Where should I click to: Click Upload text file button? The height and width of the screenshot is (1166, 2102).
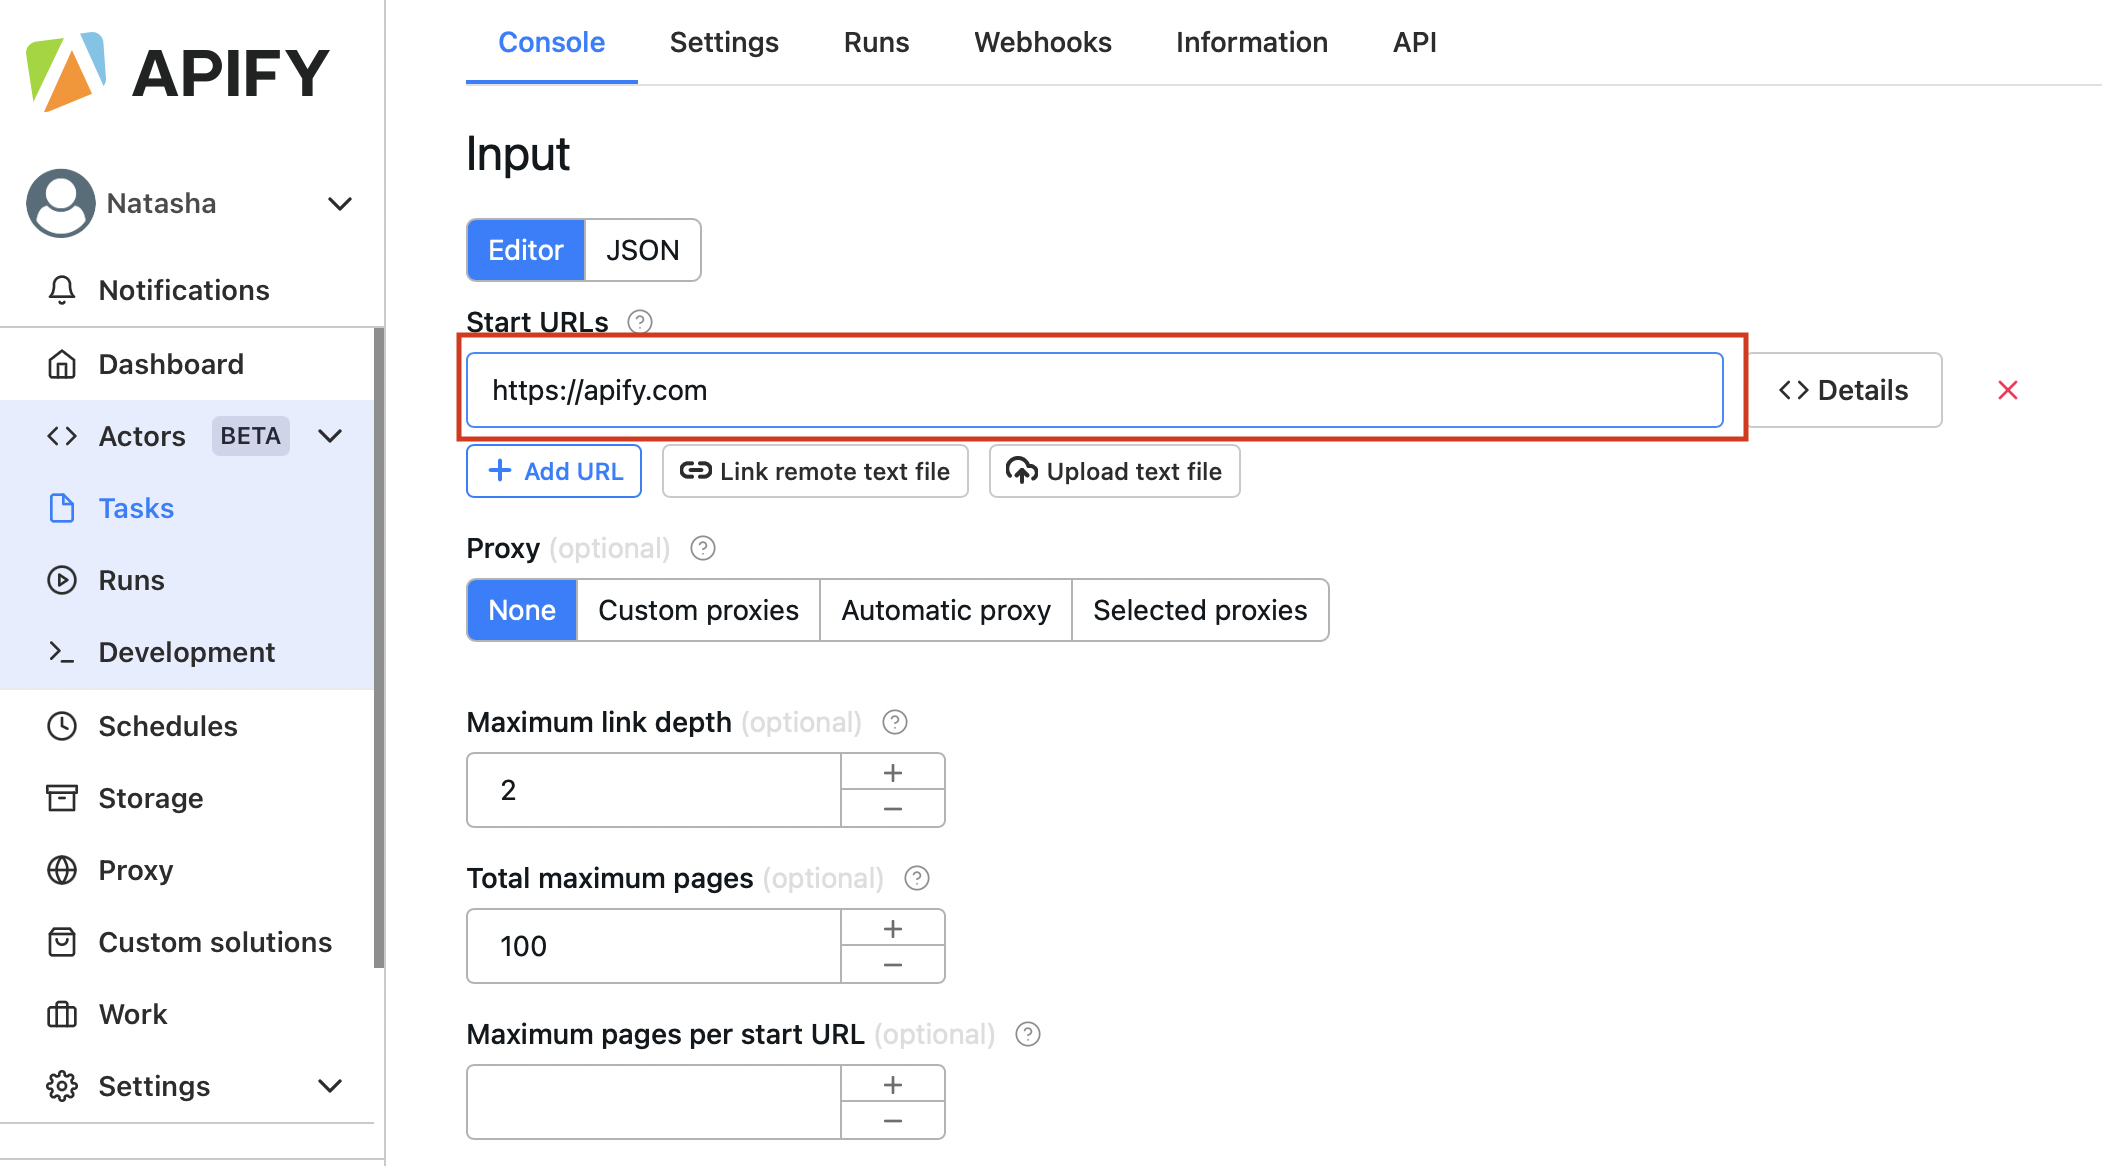pyautogui.click(x=1114, y=471)
